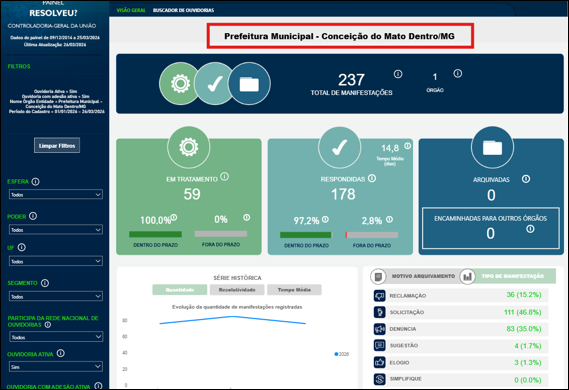
Task: Switch to the Visão Geral tab
Action: (x=131, y=10)
